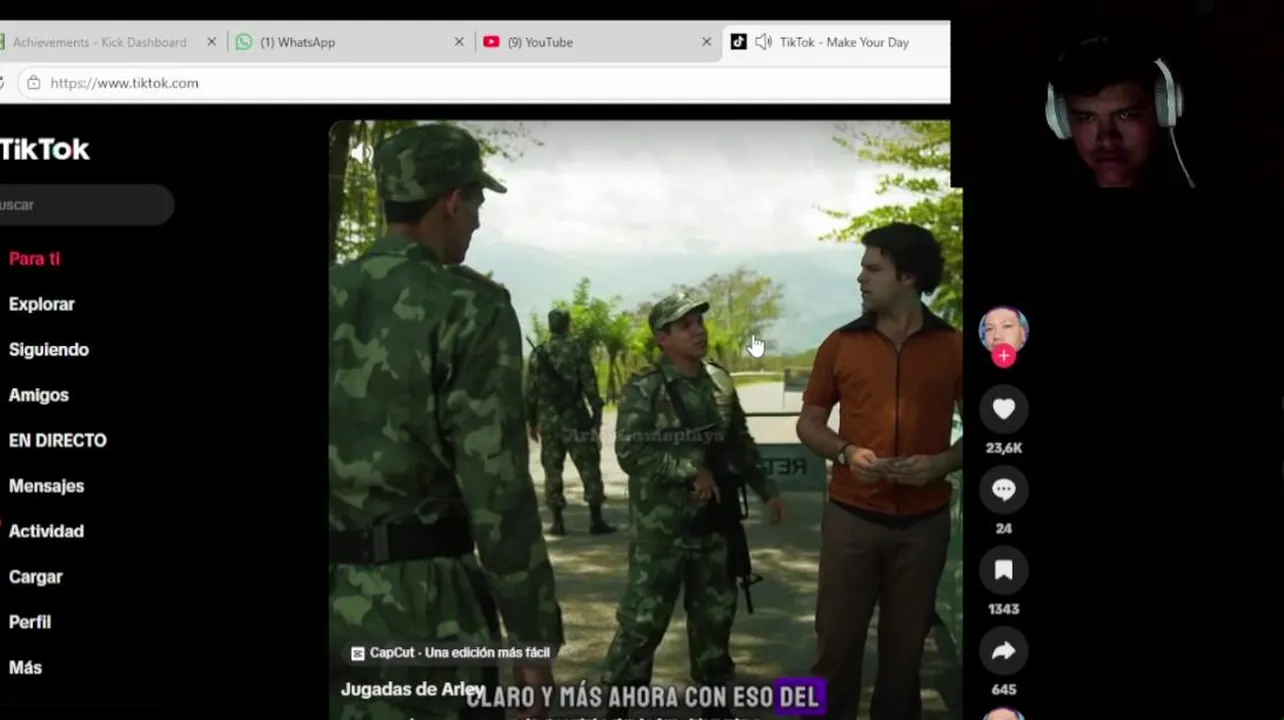
Task: Click the 1343 saves count
Action: click(1003, 609)
